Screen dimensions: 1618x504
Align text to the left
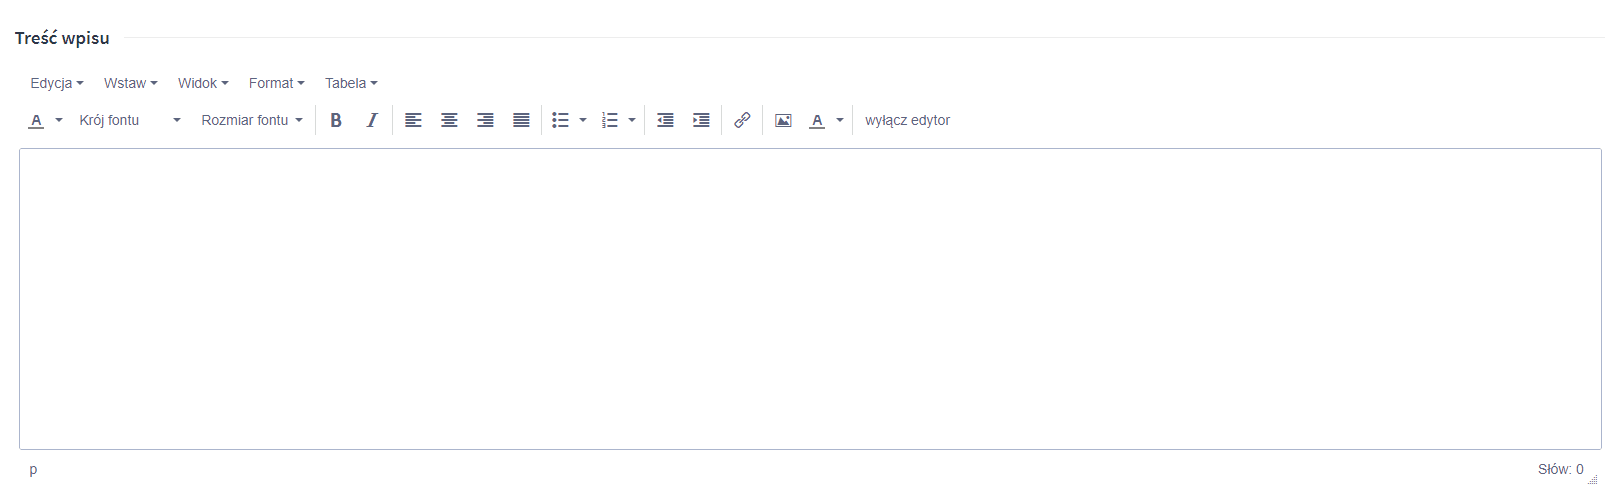[413, 120]
